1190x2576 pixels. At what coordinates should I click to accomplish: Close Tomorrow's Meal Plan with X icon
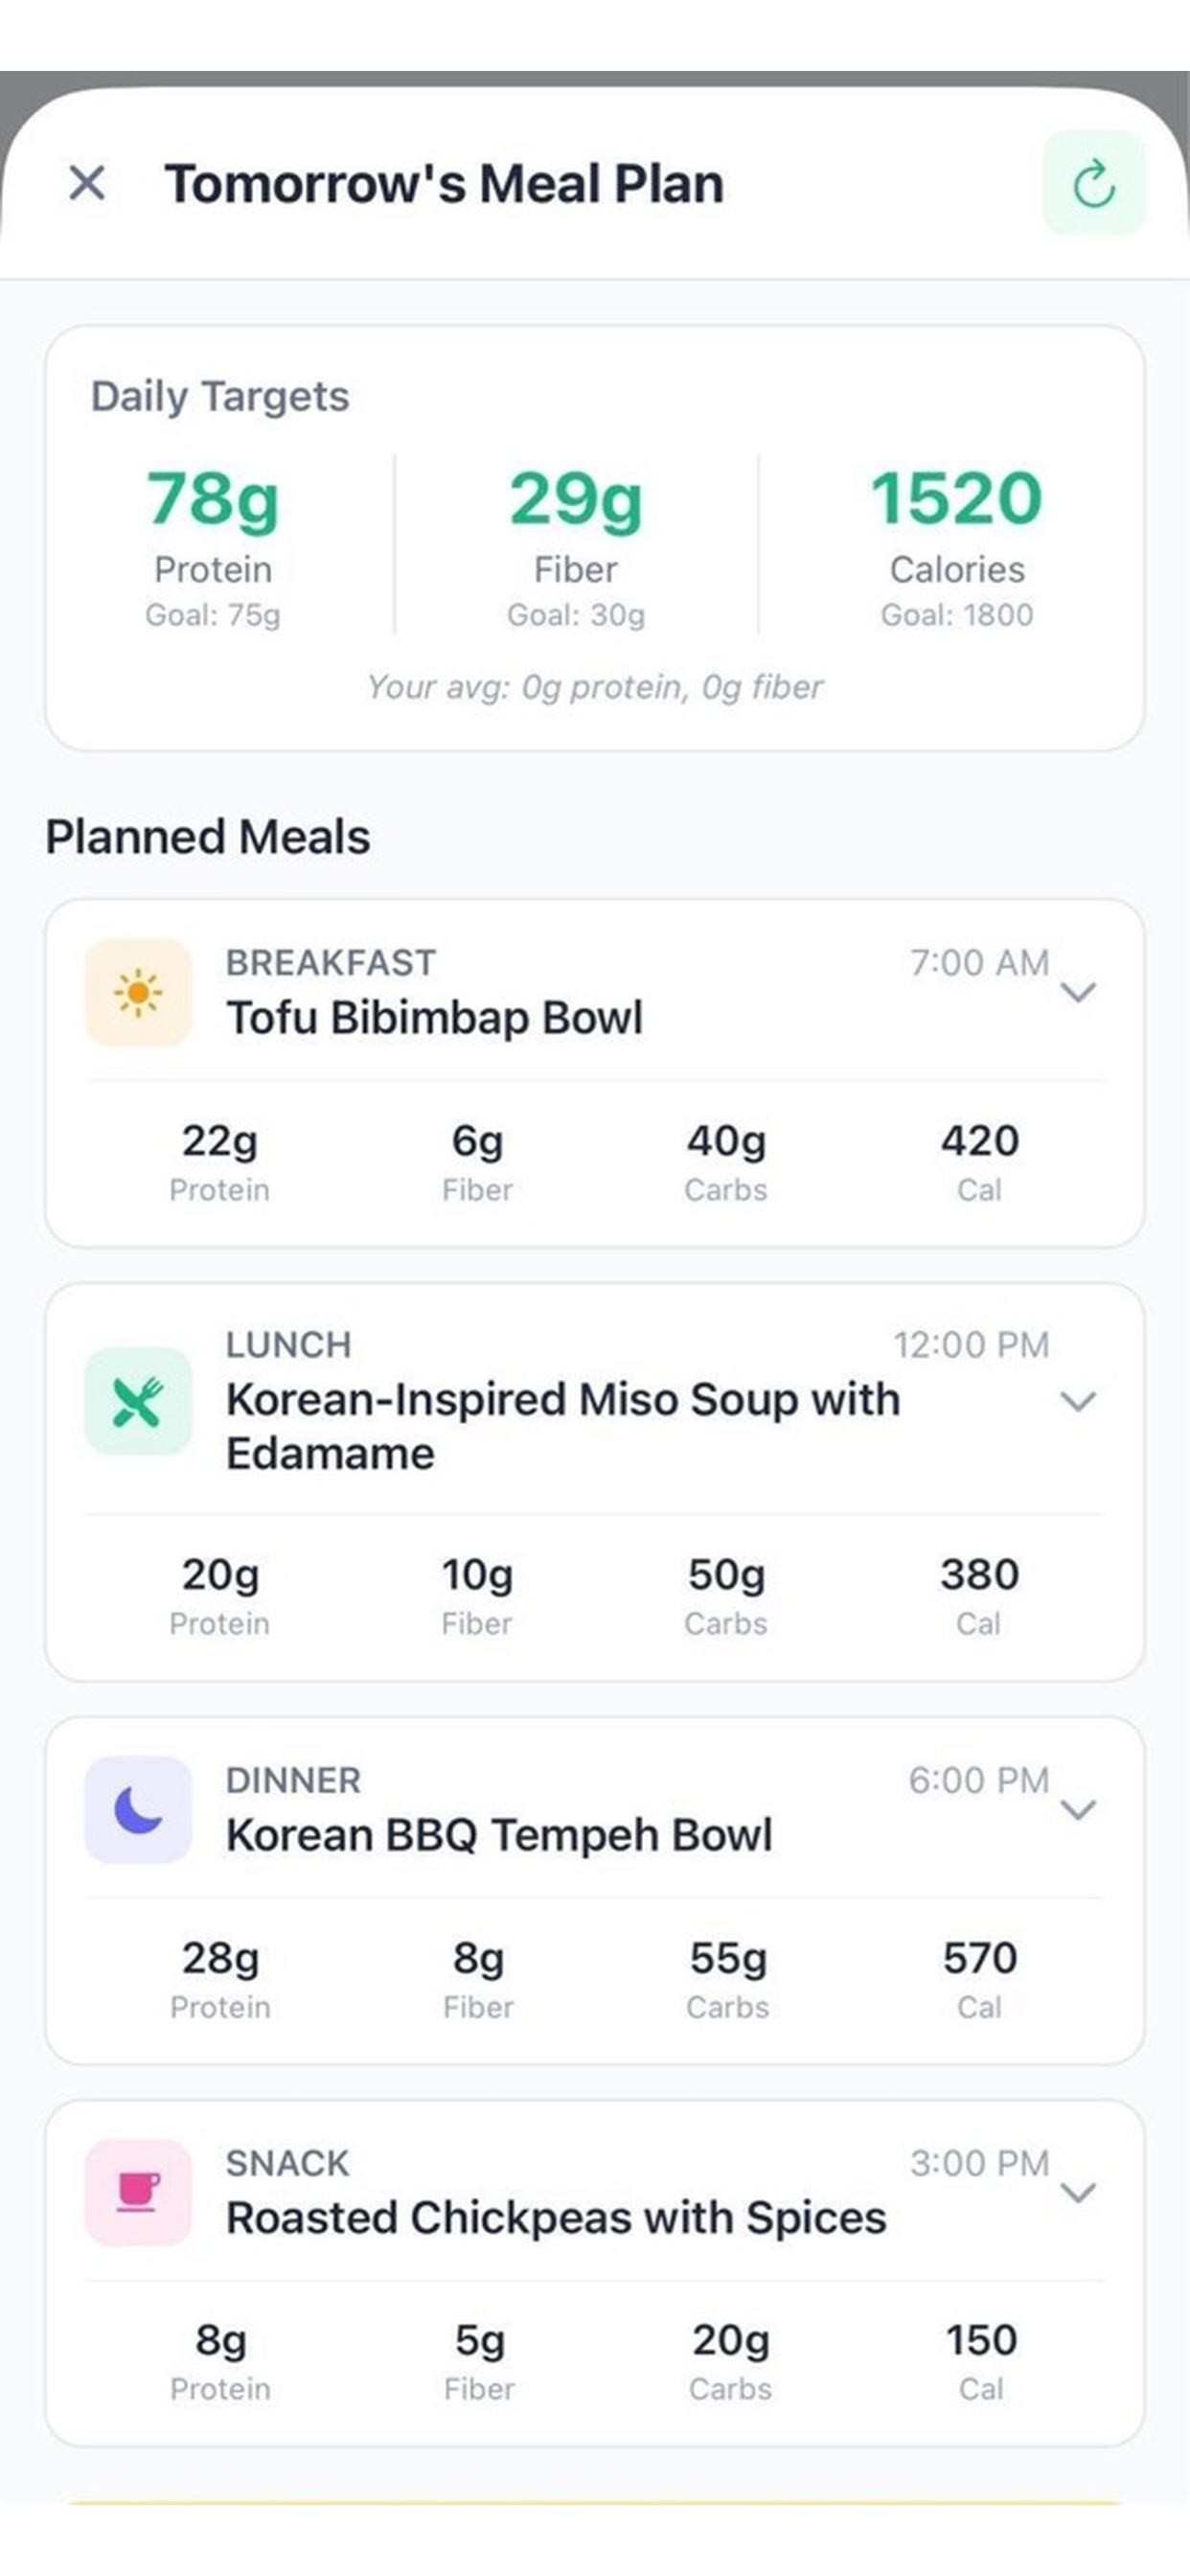click(x=87, y=183)
